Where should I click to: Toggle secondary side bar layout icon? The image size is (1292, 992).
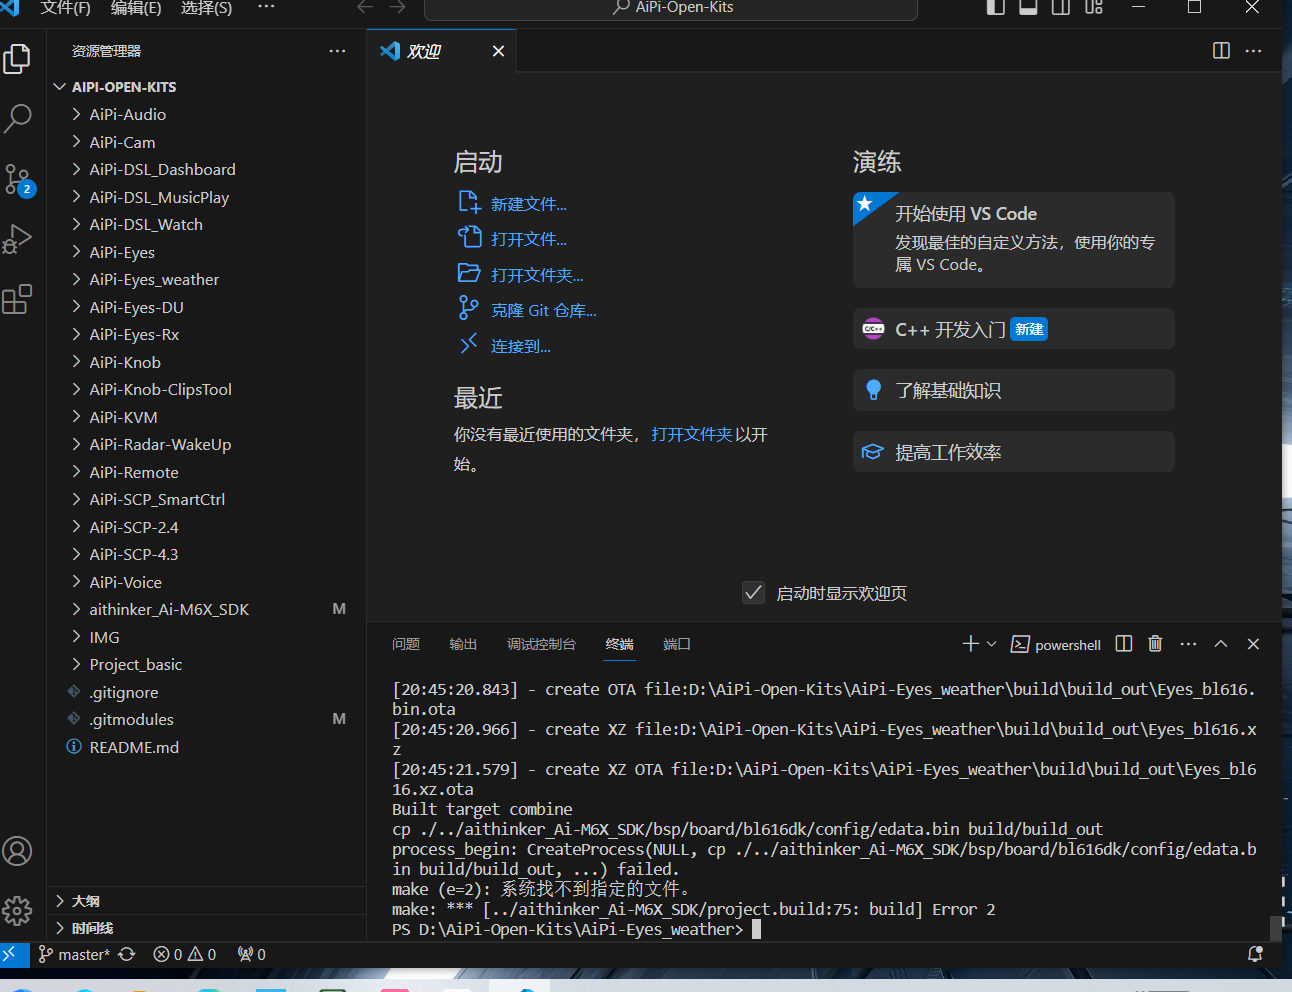tap(1061, 7)
